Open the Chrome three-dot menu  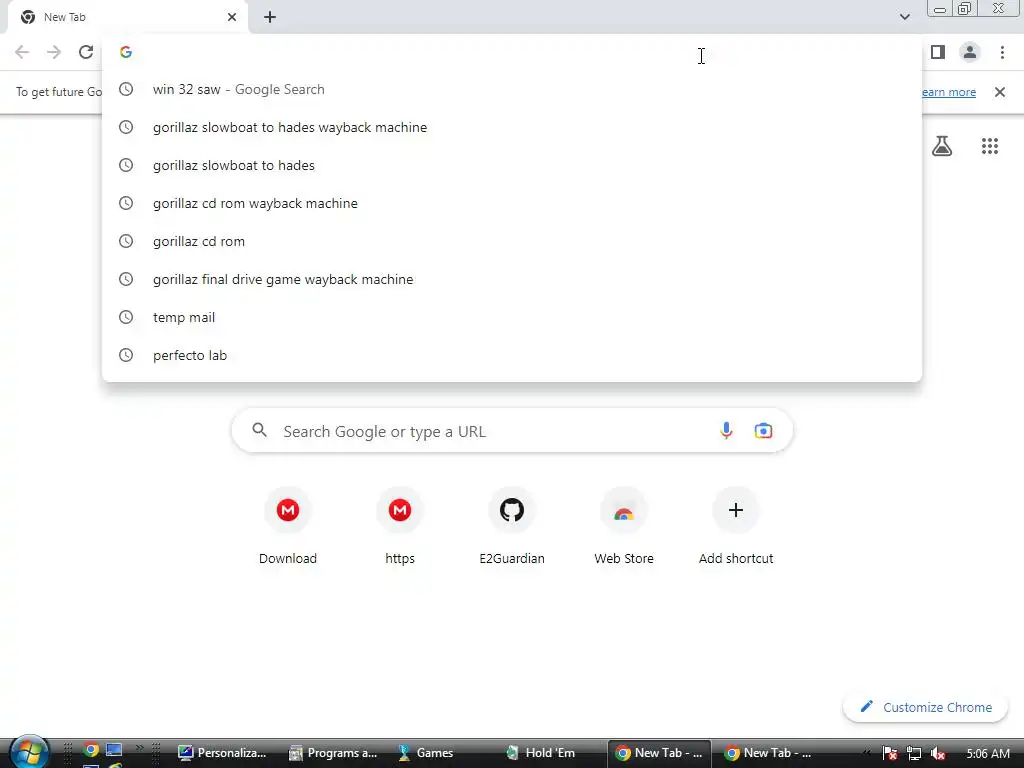coord(1002,52)
